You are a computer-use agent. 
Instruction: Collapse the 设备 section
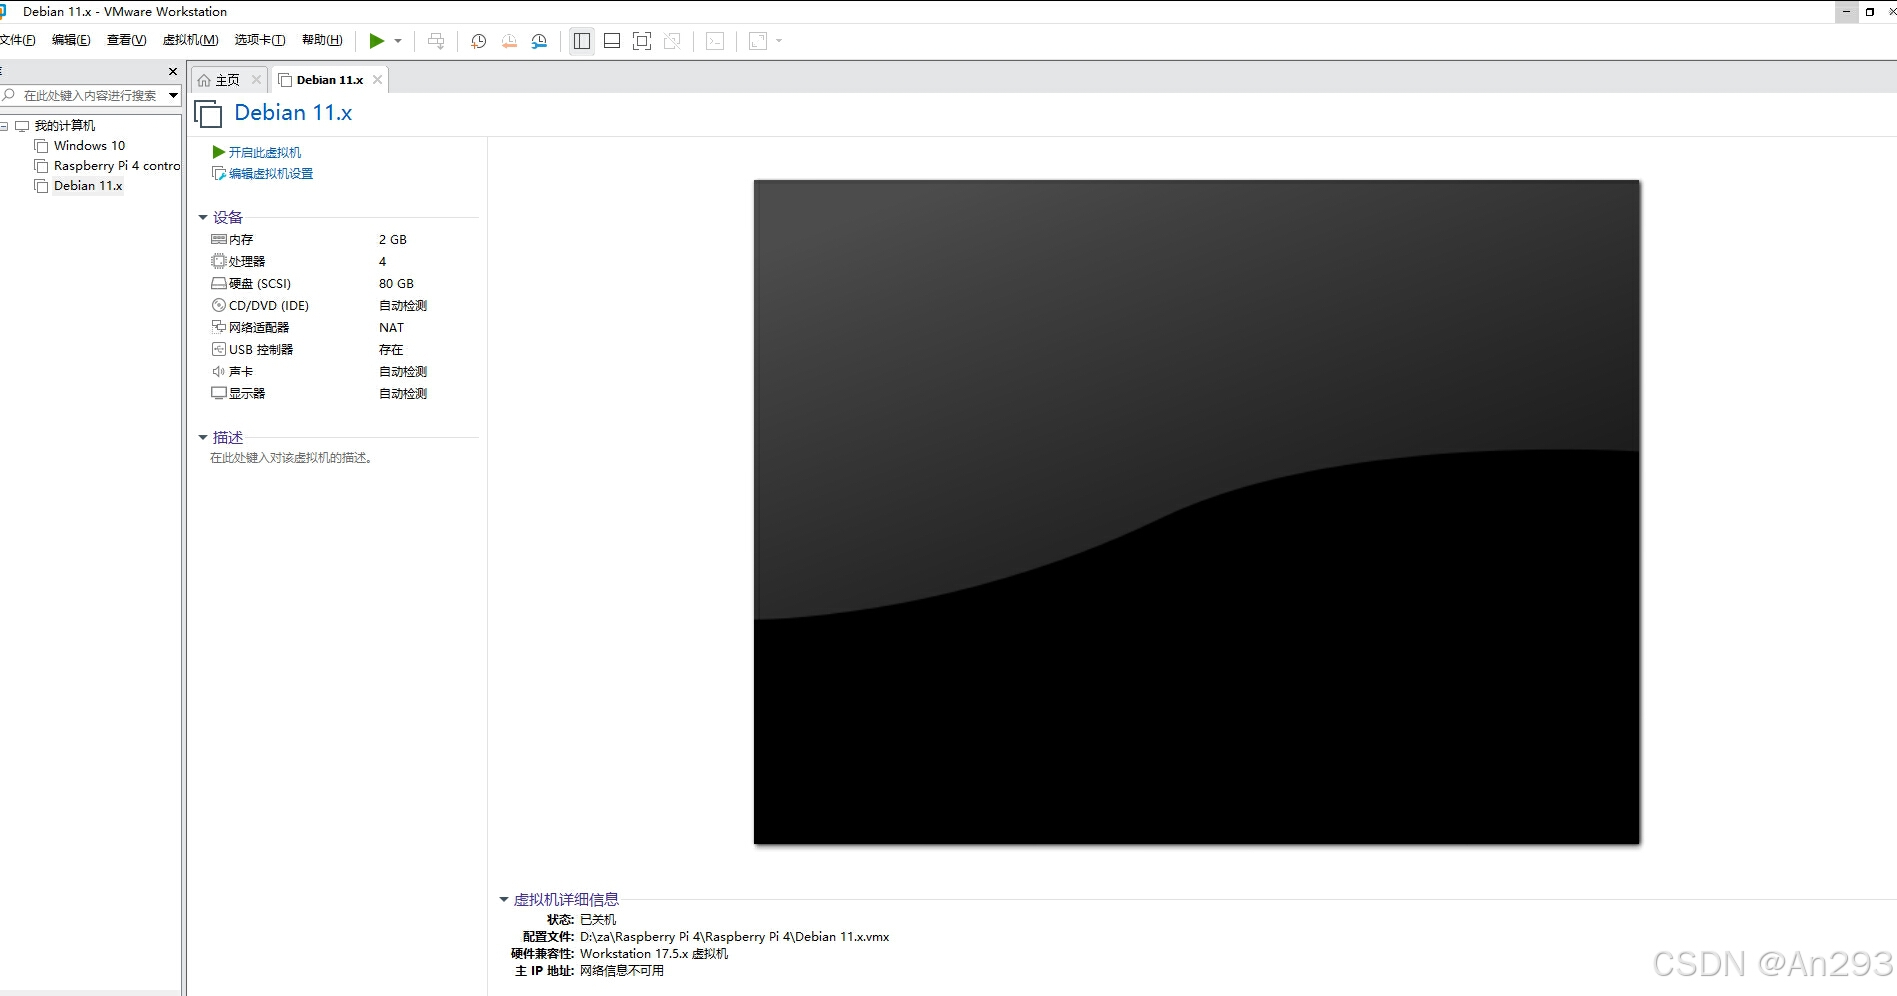pos(203,217)
